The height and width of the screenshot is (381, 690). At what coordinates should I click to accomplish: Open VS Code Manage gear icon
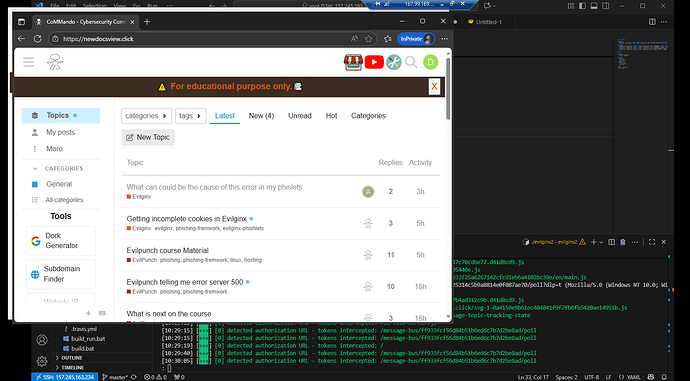tap(42, 362)
